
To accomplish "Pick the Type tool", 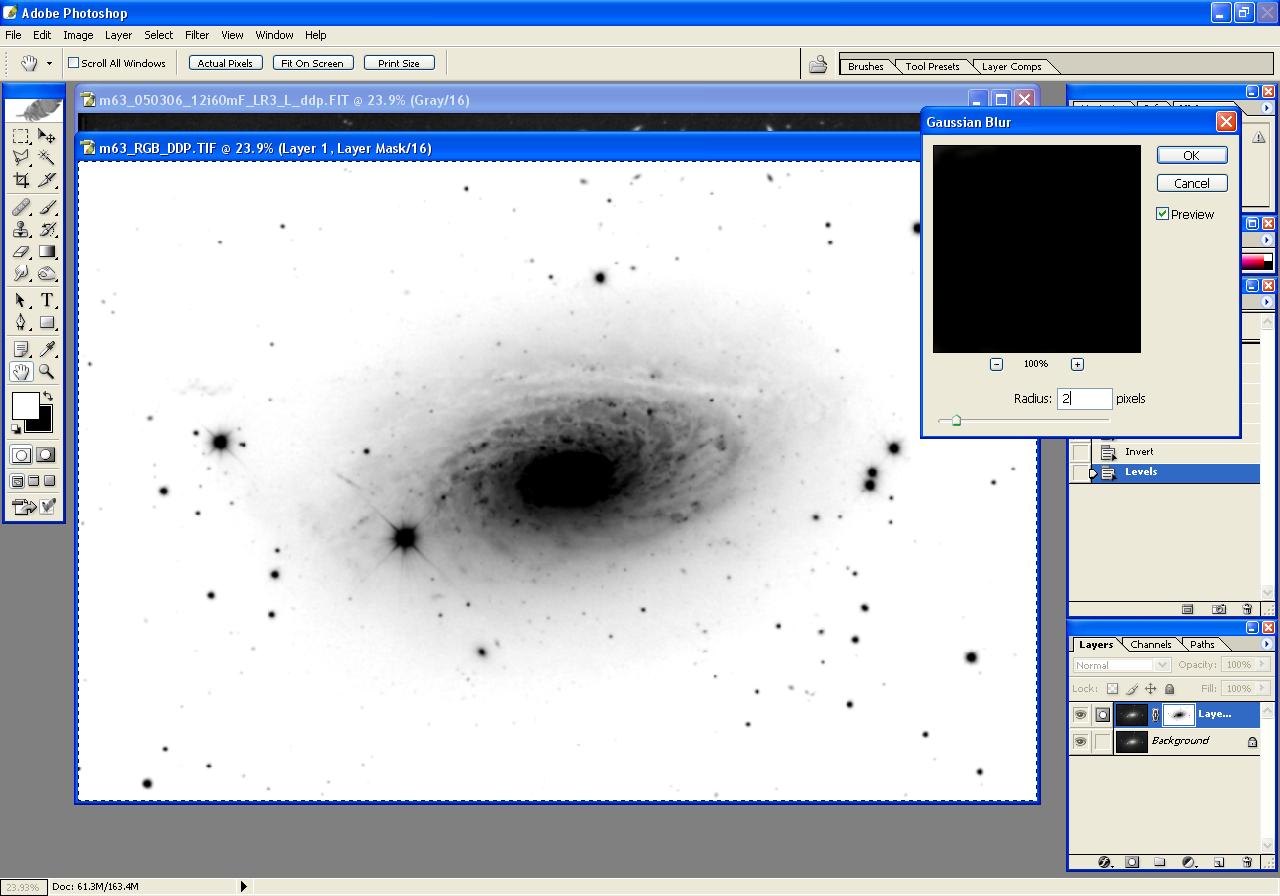I will (47, 300).
